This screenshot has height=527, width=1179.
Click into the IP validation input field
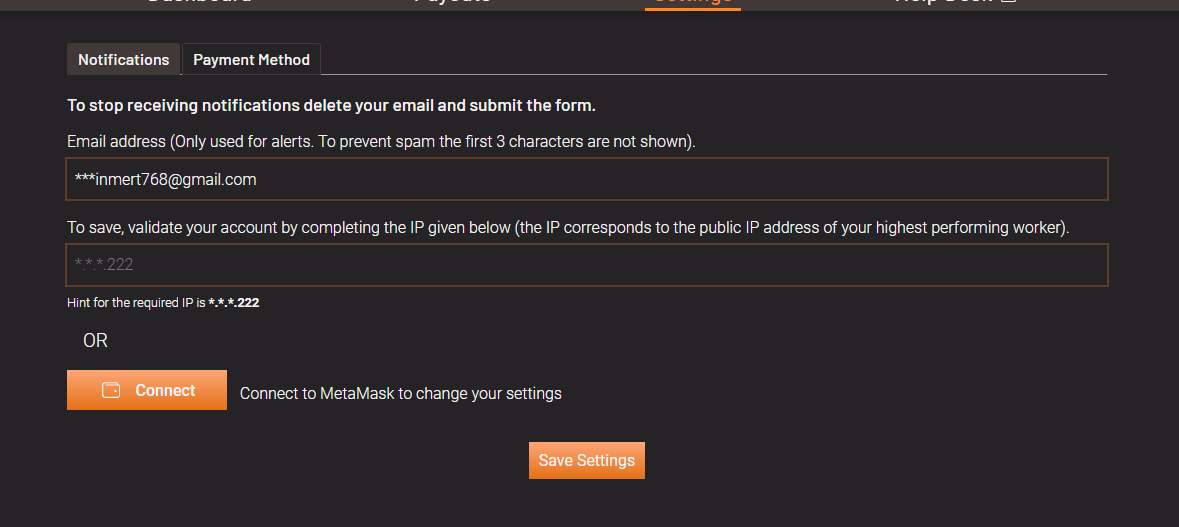pyautogui.click(x=587, y=265)
